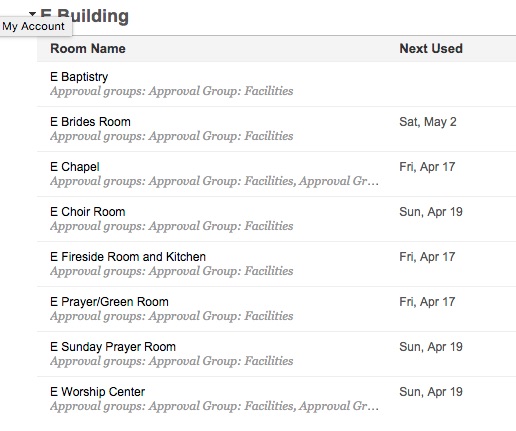Open the E Baptistry room
This screenshot has width=516, height=431.
[79, 77]
